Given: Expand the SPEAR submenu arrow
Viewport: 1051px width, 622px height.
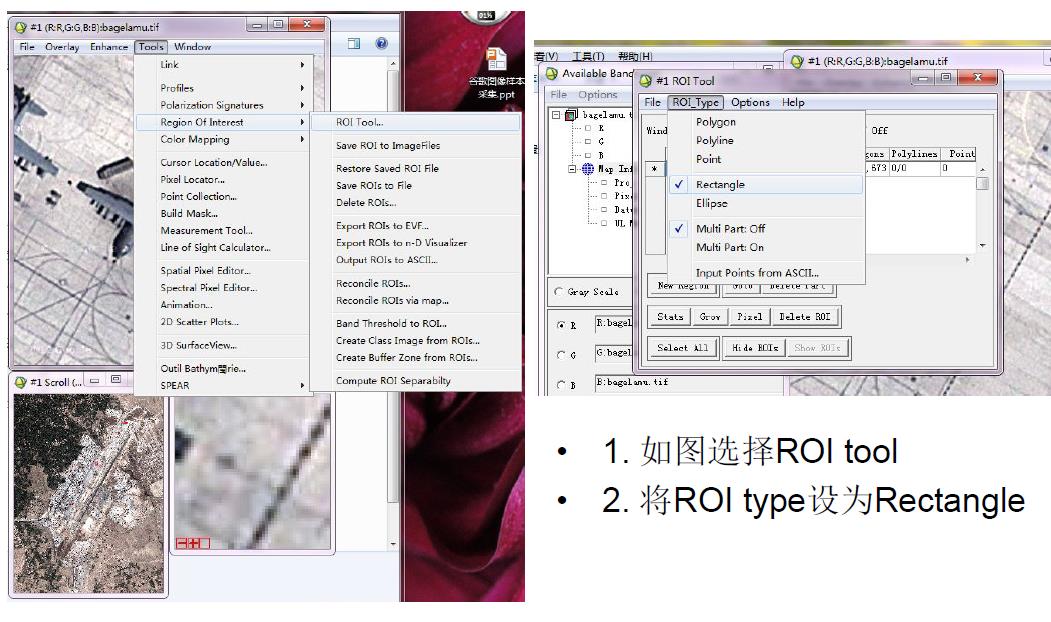Looking at the screenshot, I should click(302, 385).
